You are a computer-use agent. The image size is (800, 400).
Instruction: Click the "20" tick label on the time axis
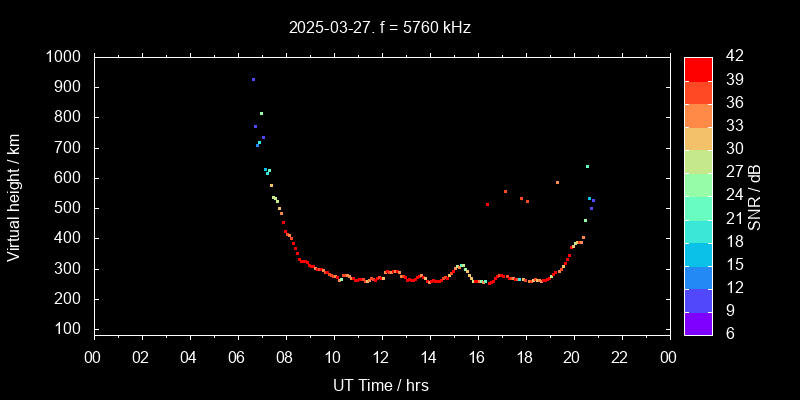coord(573,357)
